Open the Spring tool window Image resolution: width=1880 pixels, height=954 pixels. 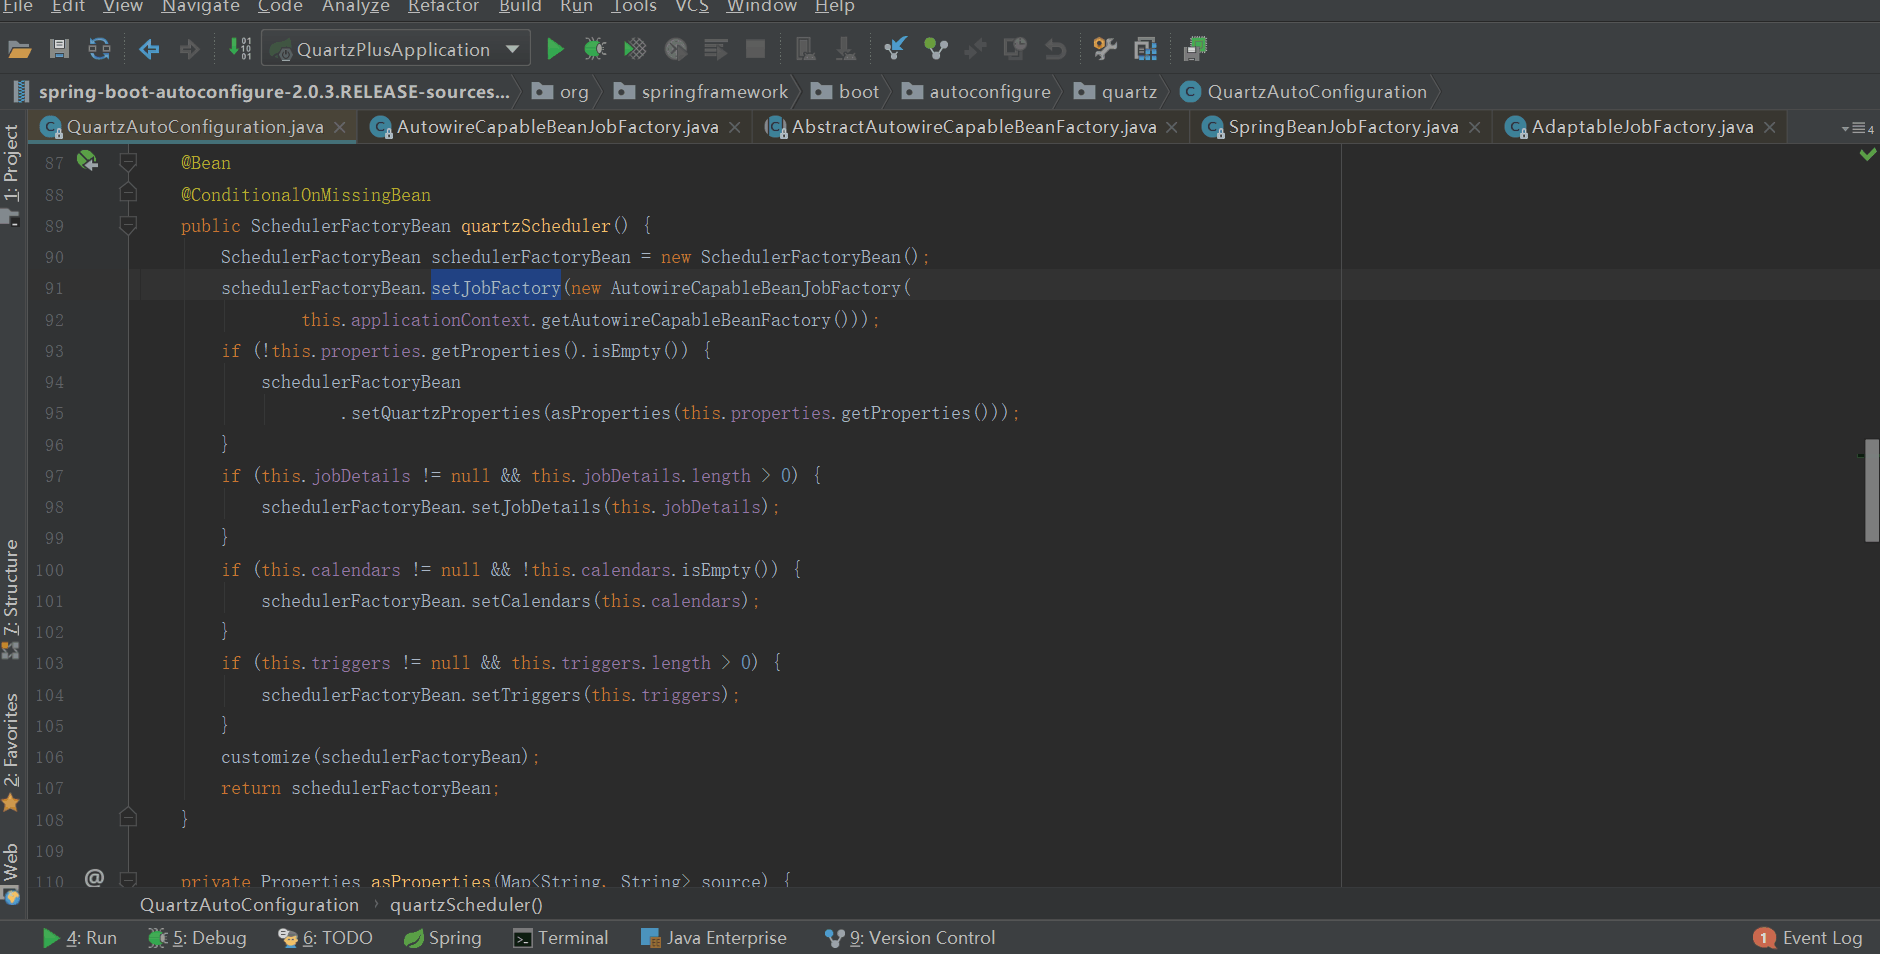click(442, 938)
